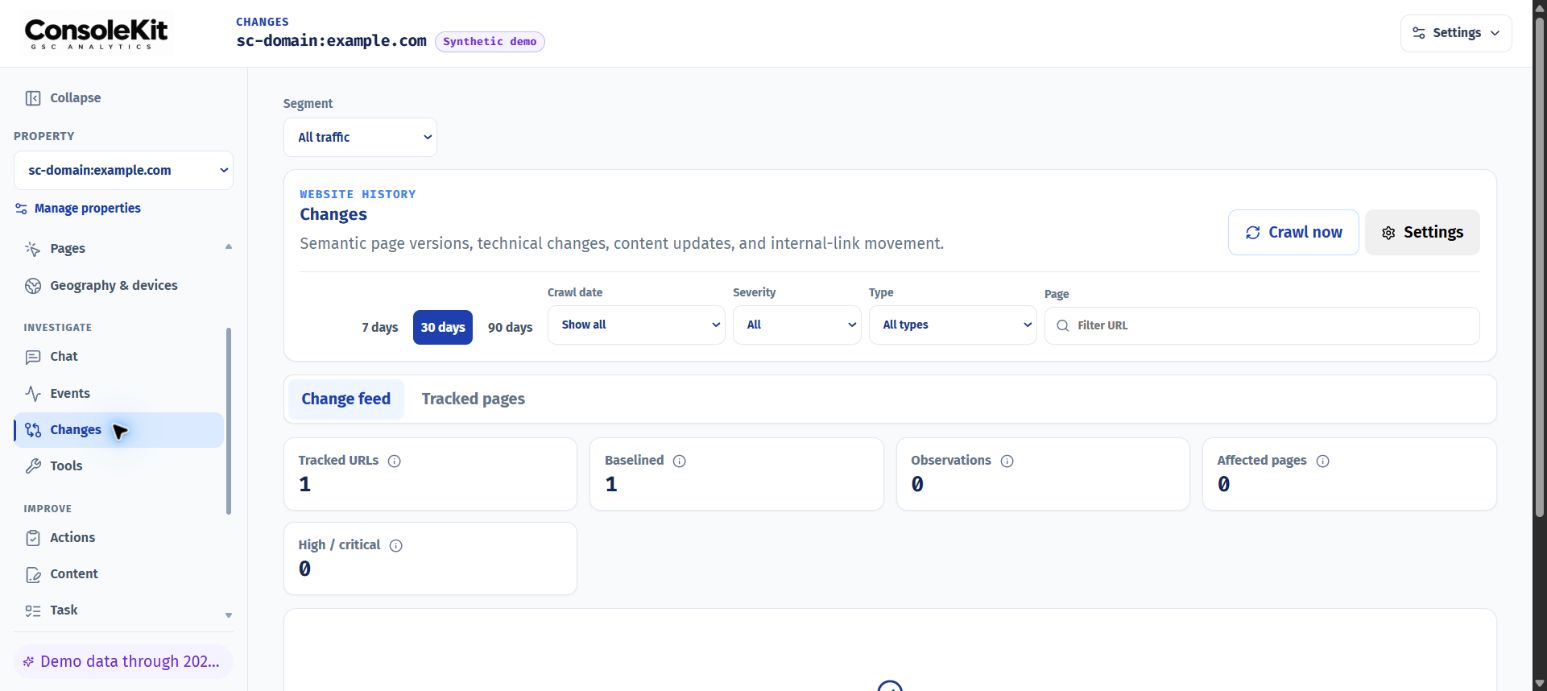Open the Type All types dropdown

953,325
